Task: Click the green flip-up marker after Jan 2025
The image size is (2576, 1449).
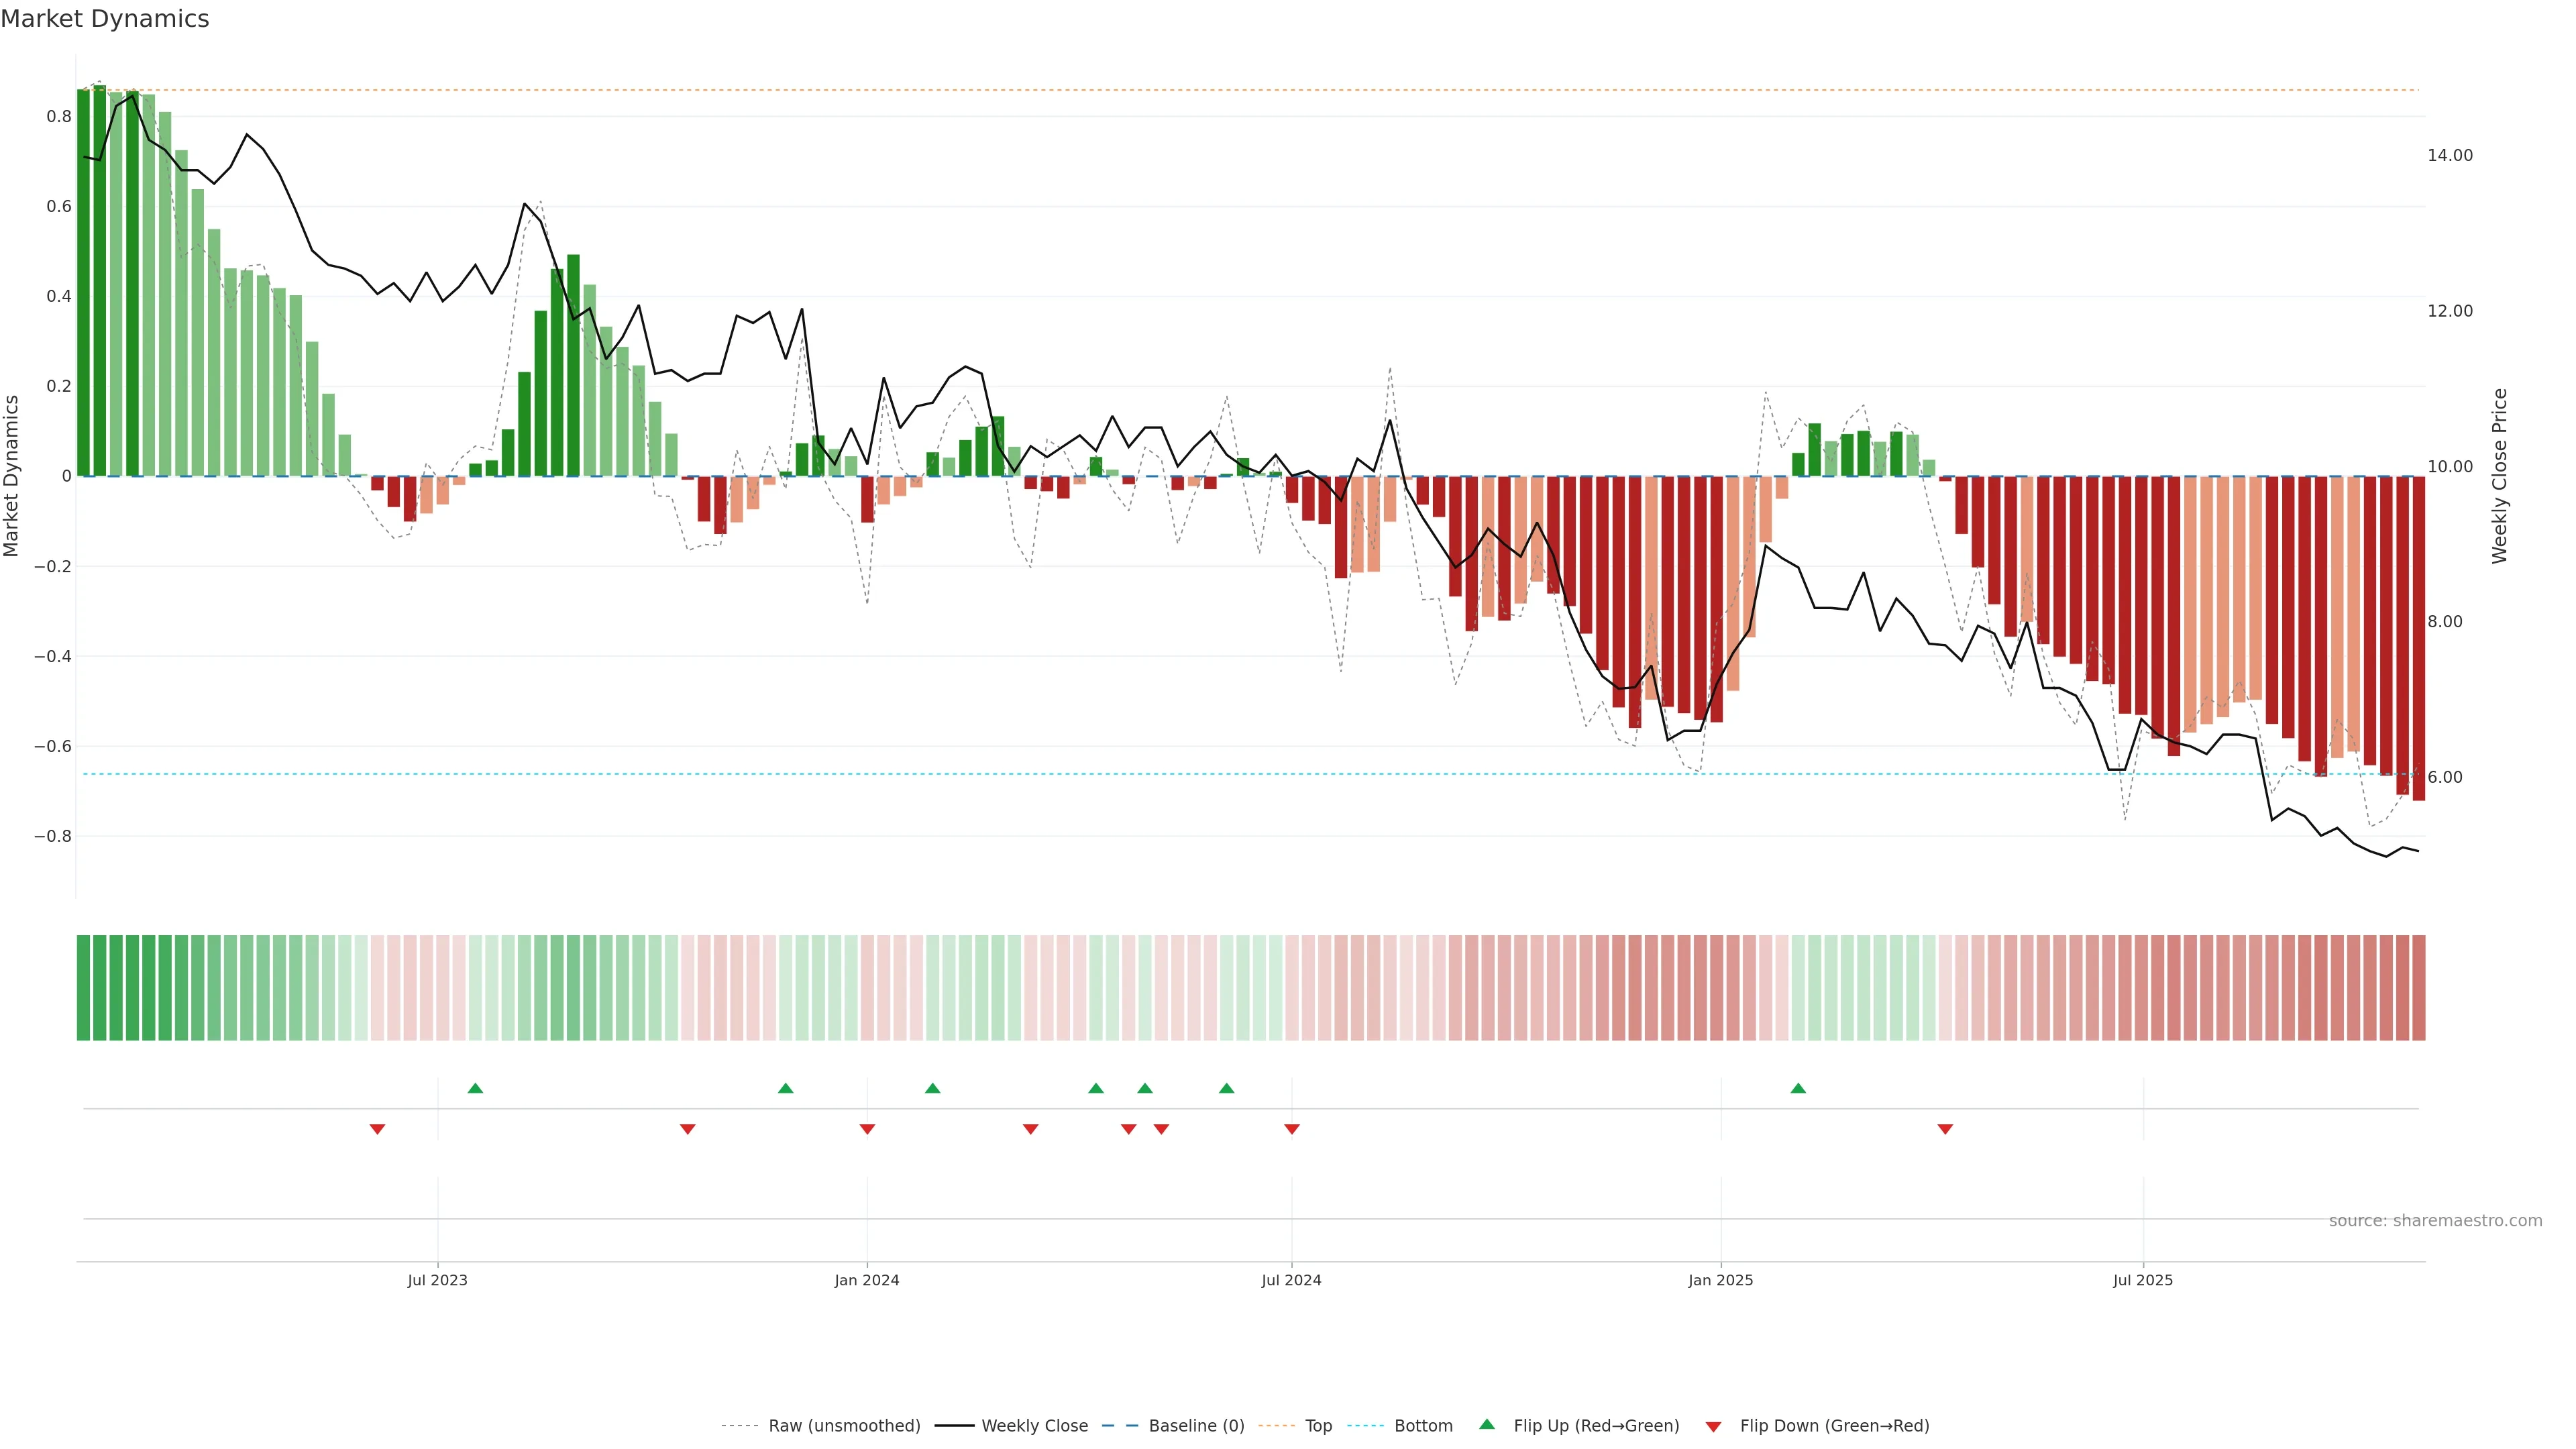Action: point(1798,1088)
